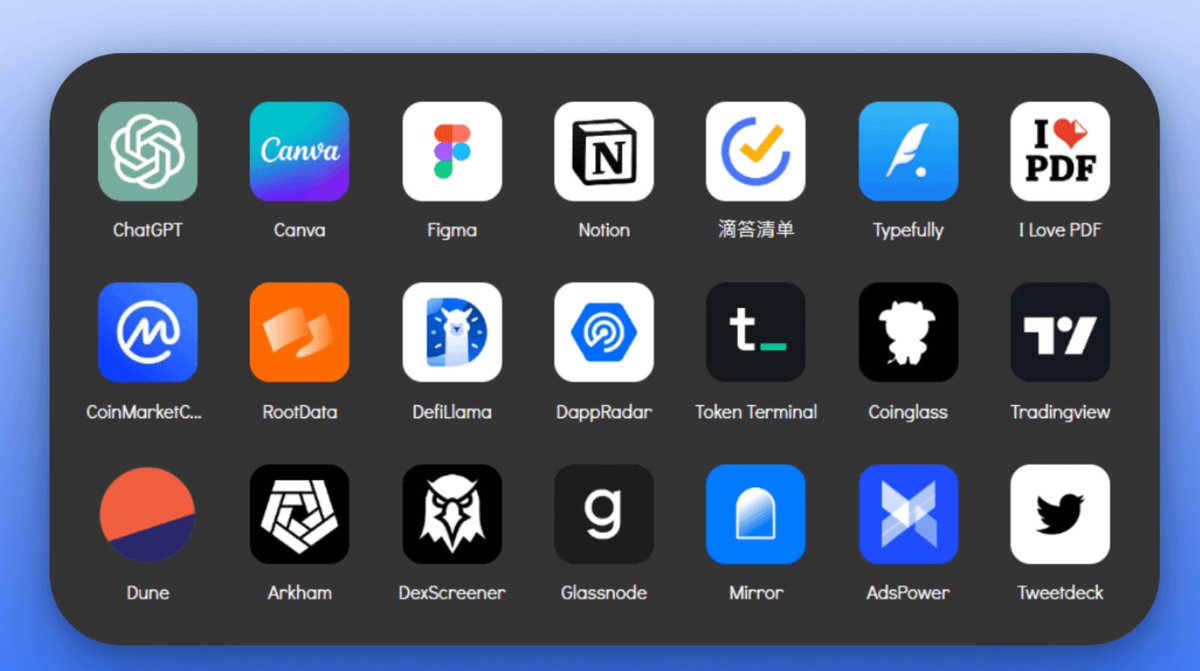
Task: Launch the Dune circle icon
Action: tap(148, 514)
